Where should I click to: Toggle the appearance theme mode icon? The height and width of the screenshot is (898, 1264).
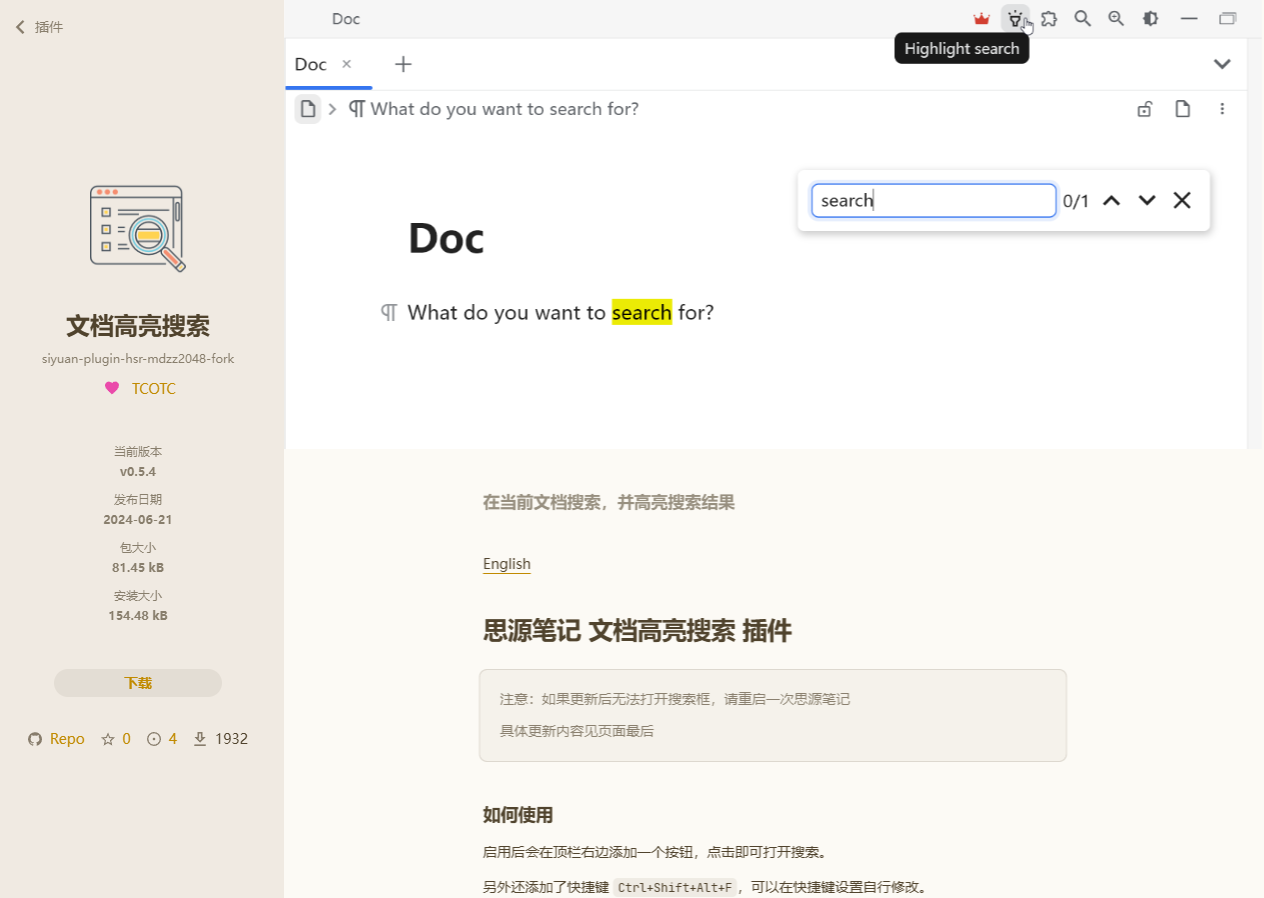click(1150, 18)
